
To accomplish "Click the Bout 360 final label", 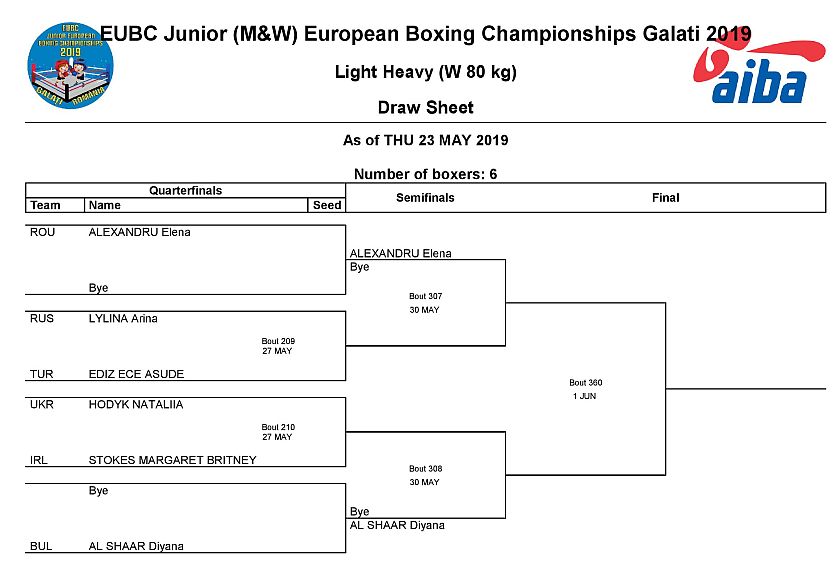I will coord(586,383).
